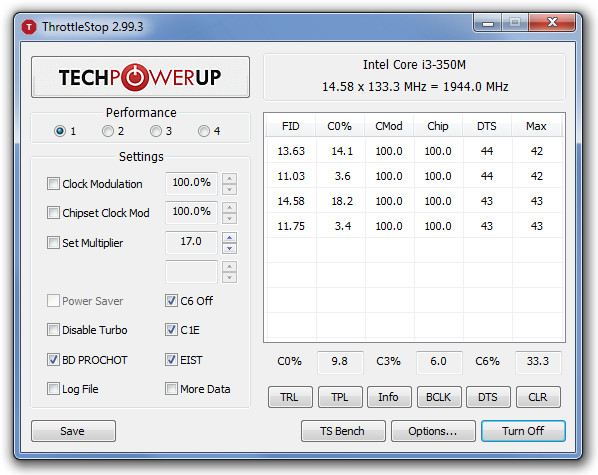Decrease Chipset Clock Mod with down arrow

(x=229, y=218)
